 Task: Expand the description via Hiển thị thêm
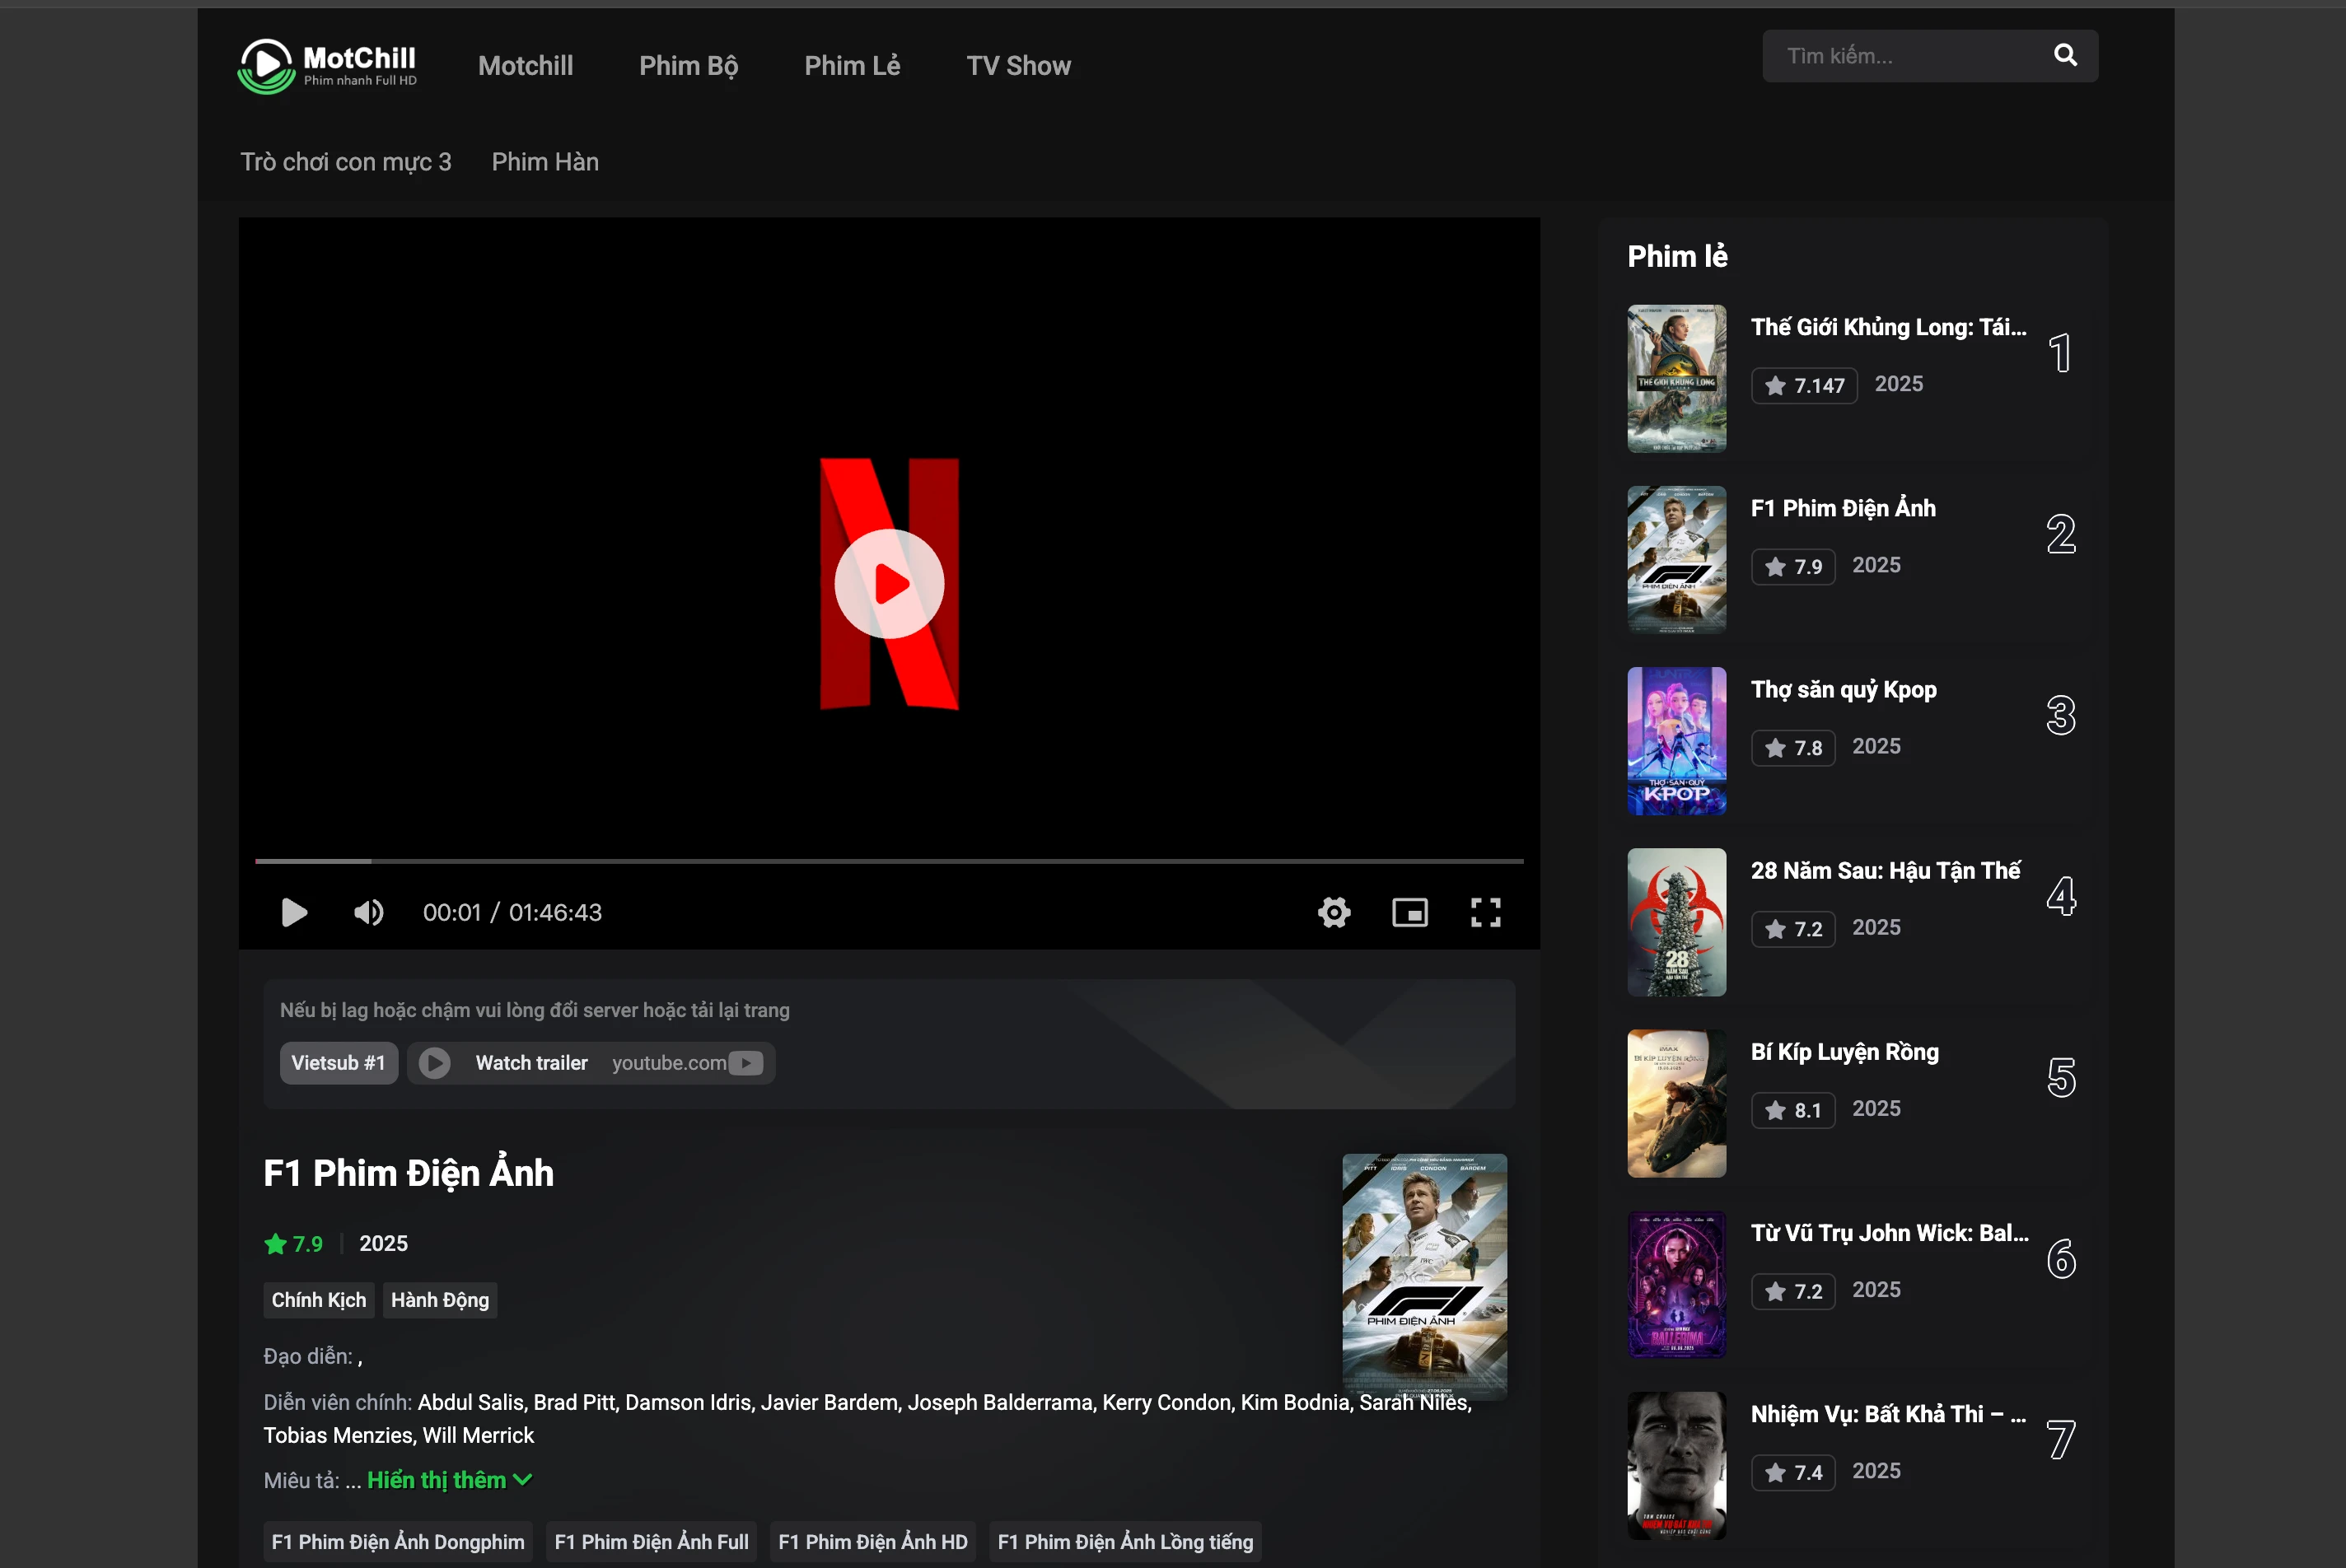coord(436,1479)
